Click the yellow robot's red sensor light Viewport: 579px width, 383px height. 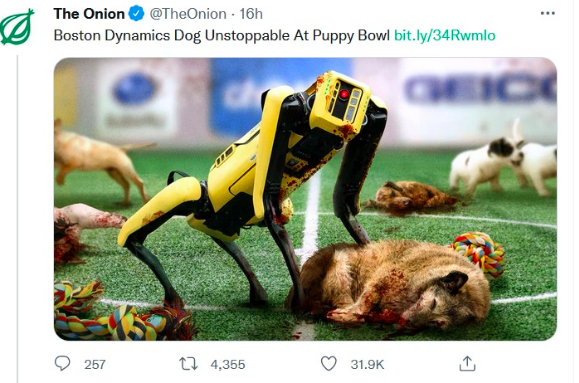(344, 95)
